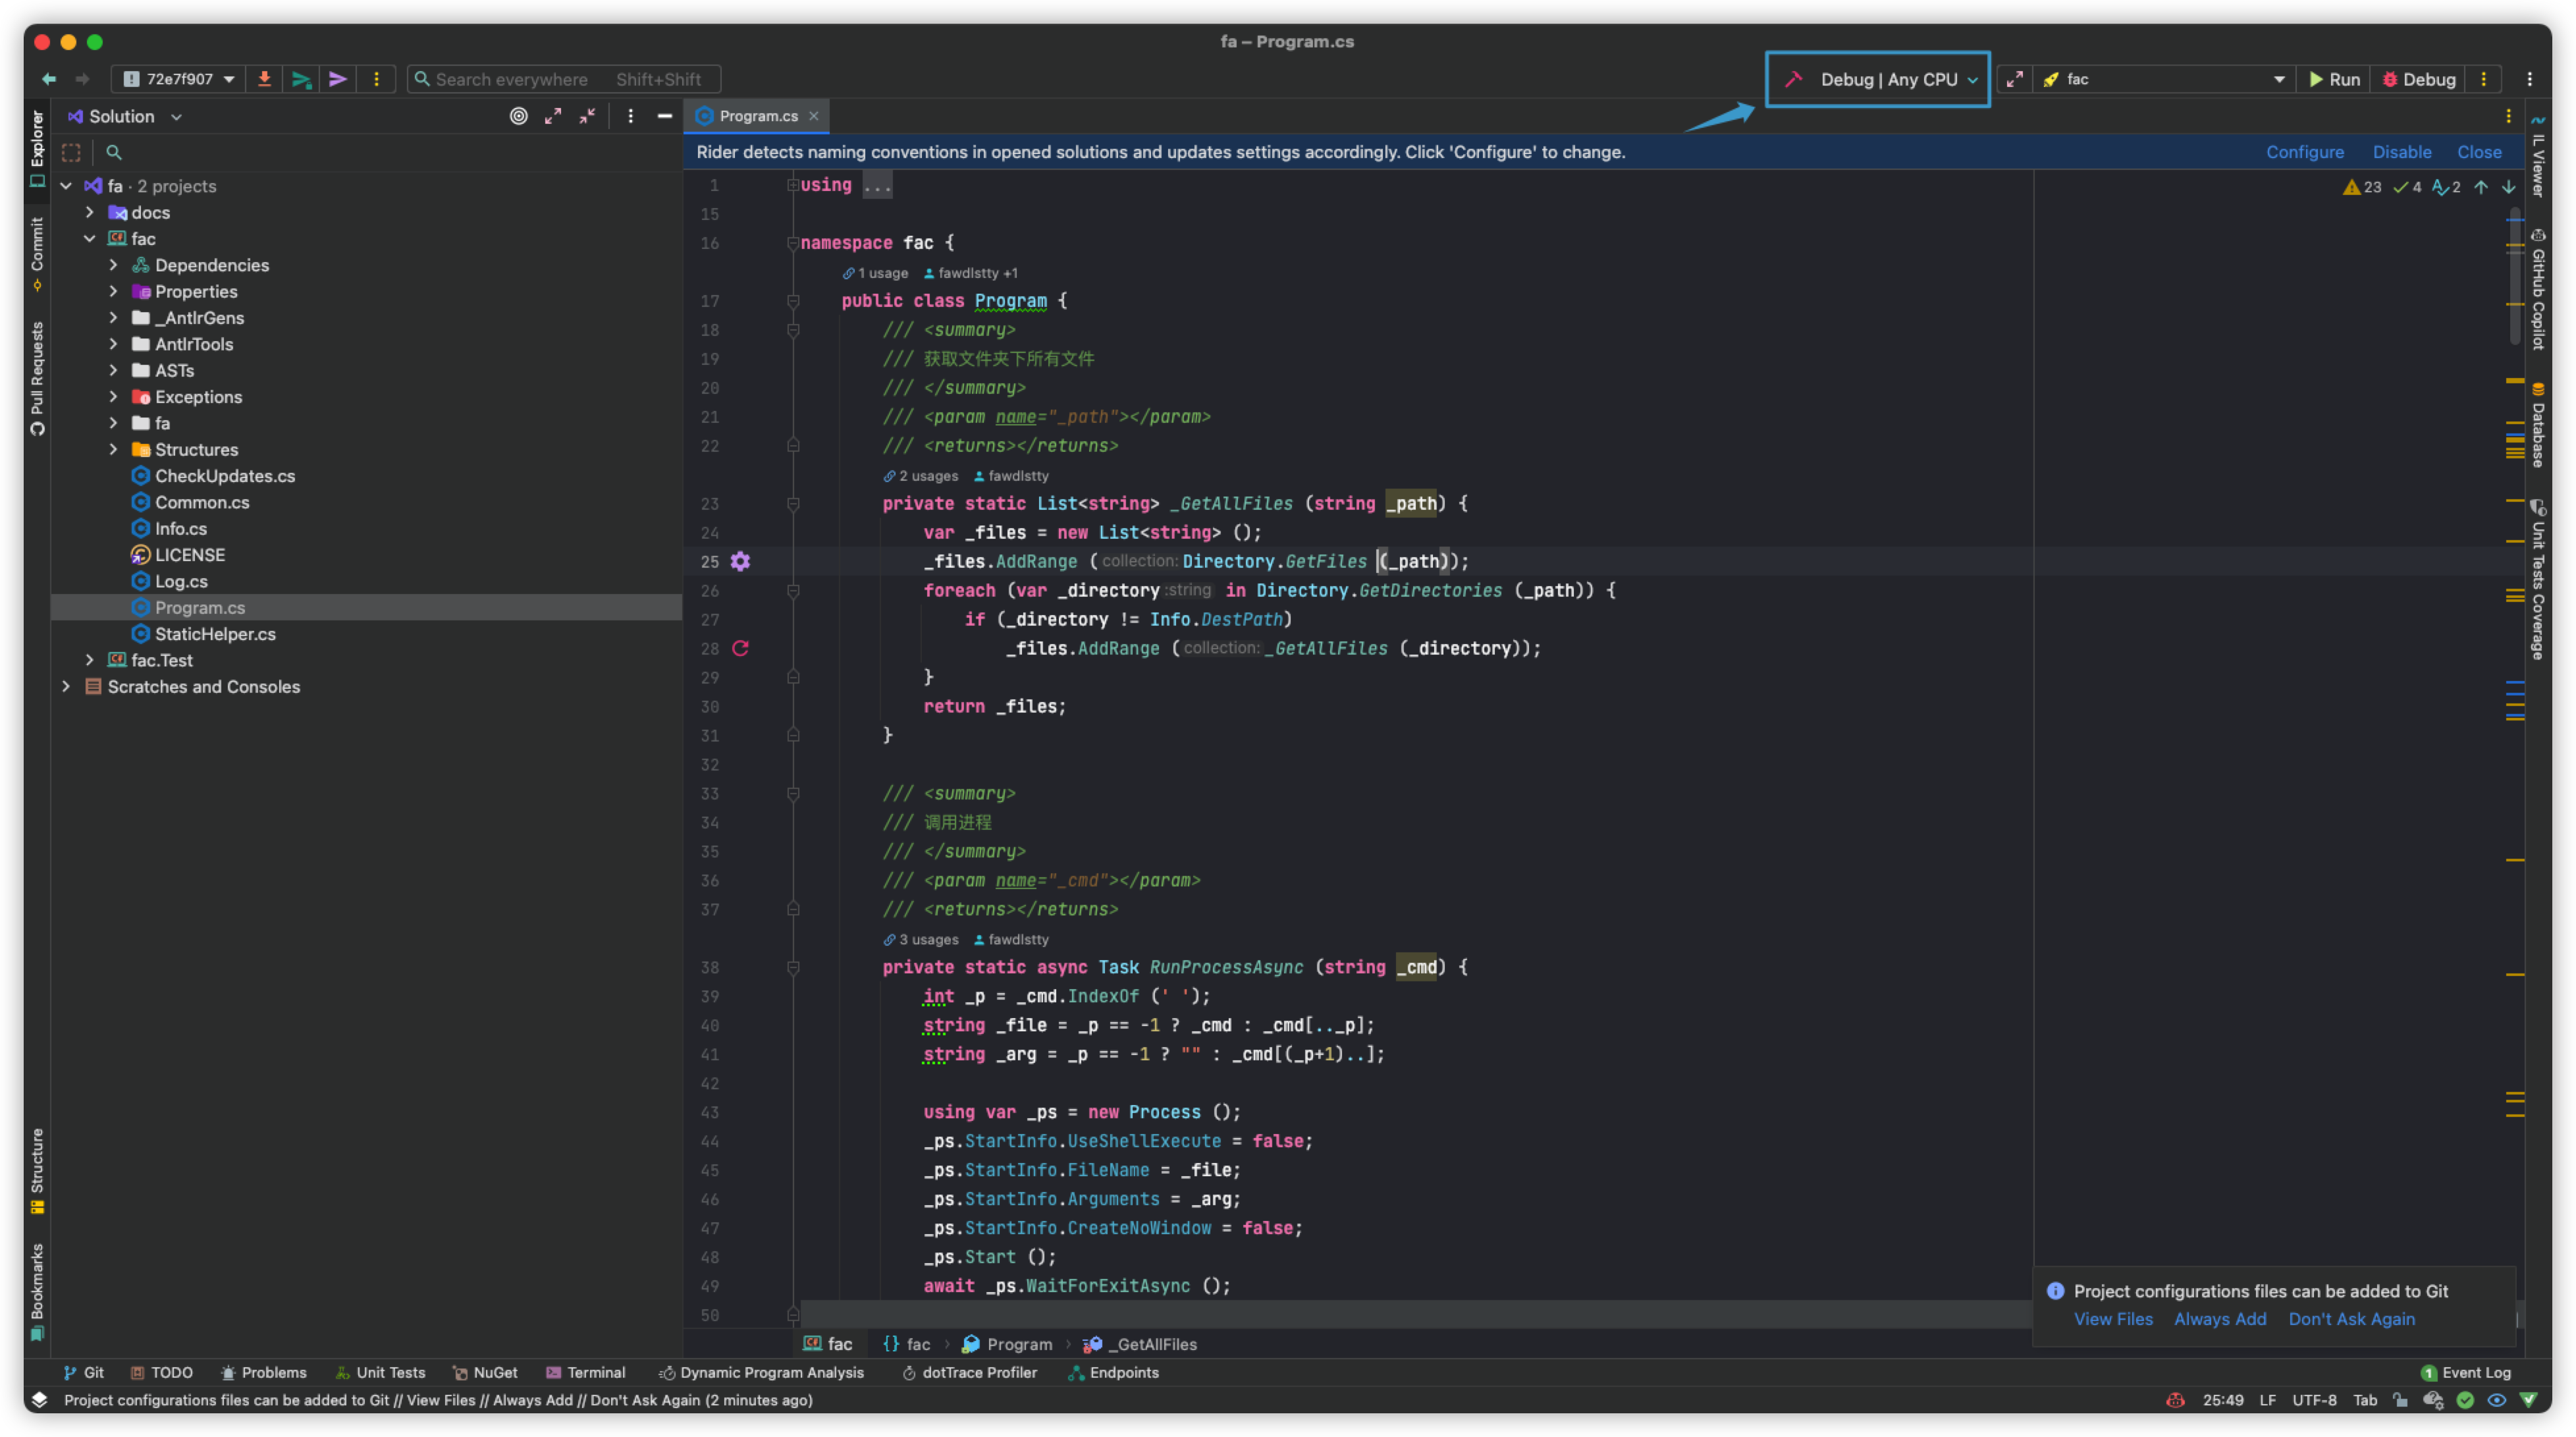Click Expand All in Solution explorer
This screenshot has height=1437, width=2576.
(x=553, y=116)
